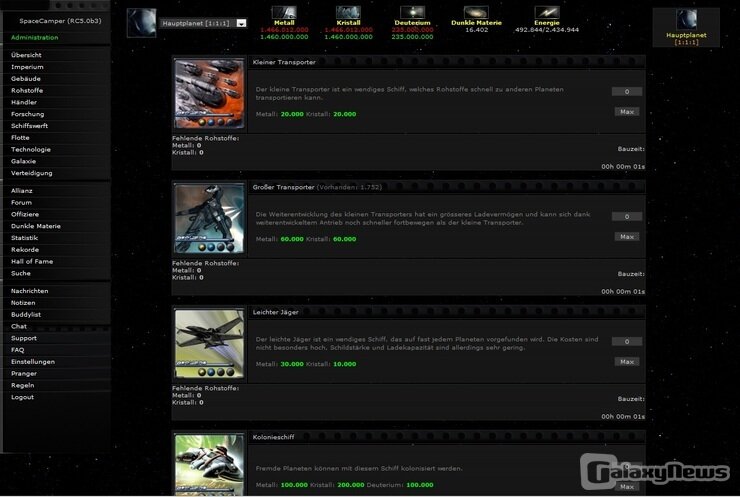The width and height of the screenshot is (740, 497).
Task: Open Flotte menu entry
Action: point(20,138)
